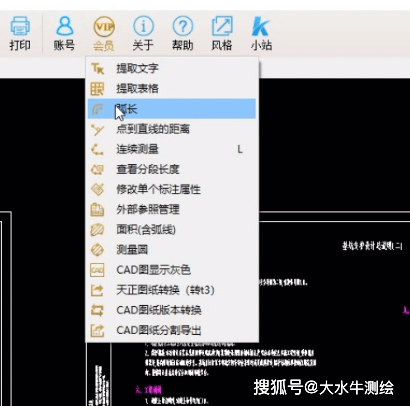Click the 面积(含弧线) icon

coord(97,230)
